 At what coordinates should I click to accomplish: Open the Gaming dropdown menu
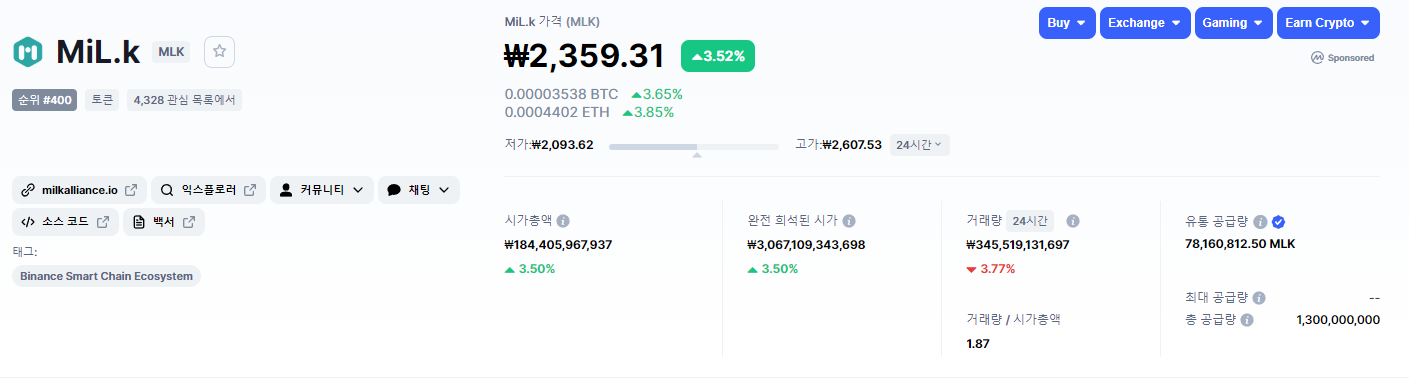pyautogui.click(x=1233, y=23)
